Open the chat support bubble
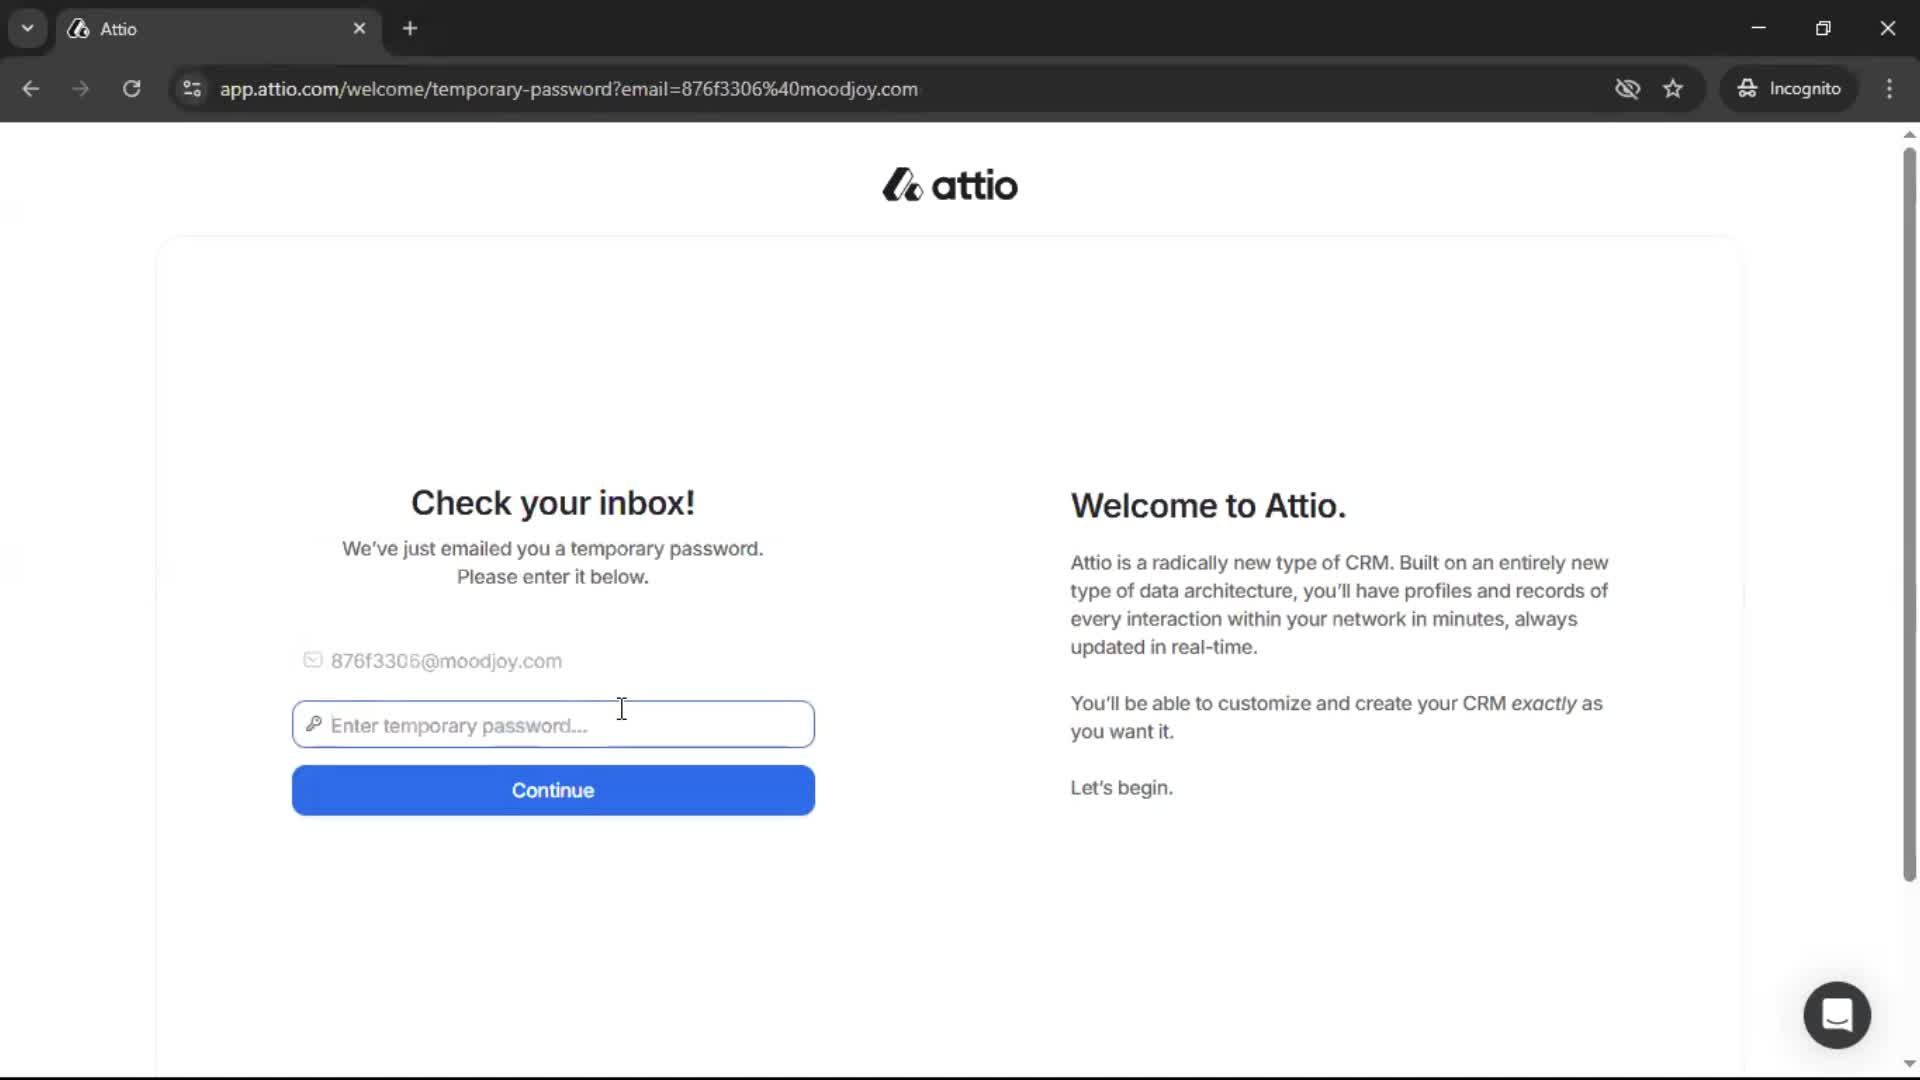Viewport: 1920px width, 1080px height. [x=1837, y=1014]
